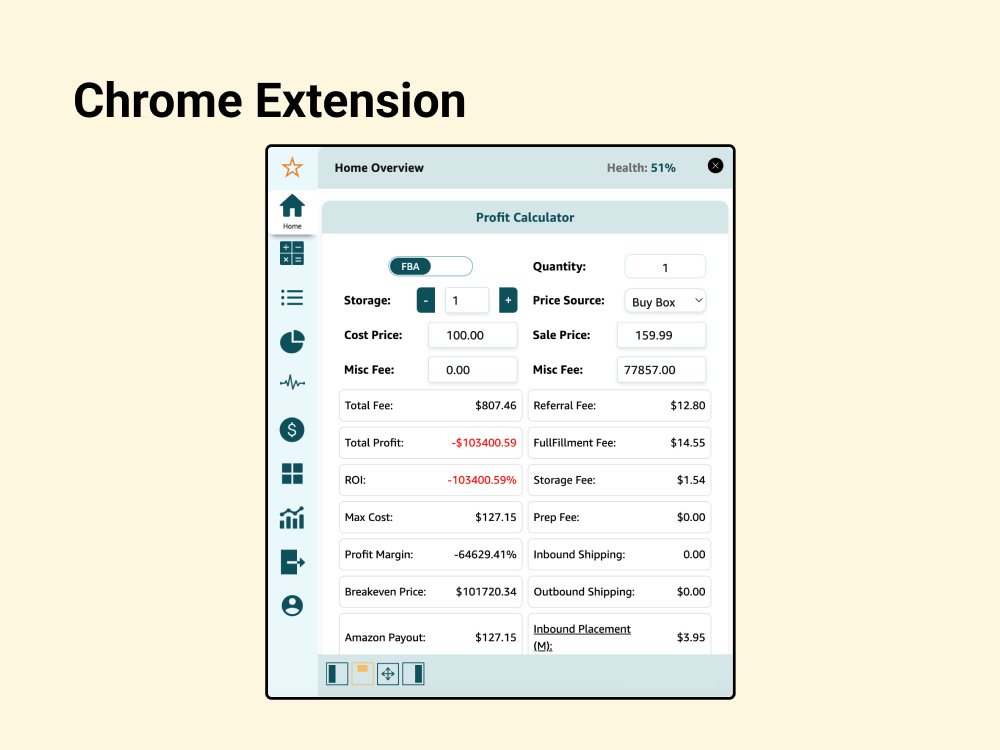Click the left Misc Fee 0.00 field
Screen dimensions: 1000x750
coord(473,370)
